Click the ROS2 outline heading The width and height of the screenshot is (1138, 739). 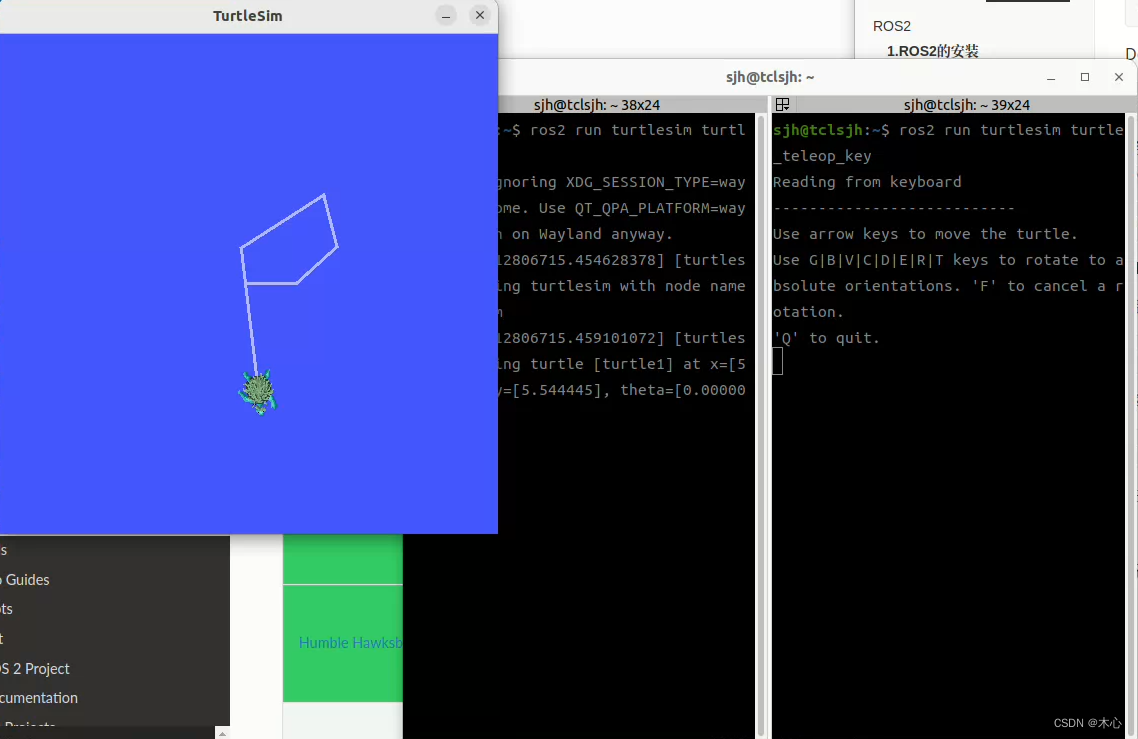tap(891, 26)
